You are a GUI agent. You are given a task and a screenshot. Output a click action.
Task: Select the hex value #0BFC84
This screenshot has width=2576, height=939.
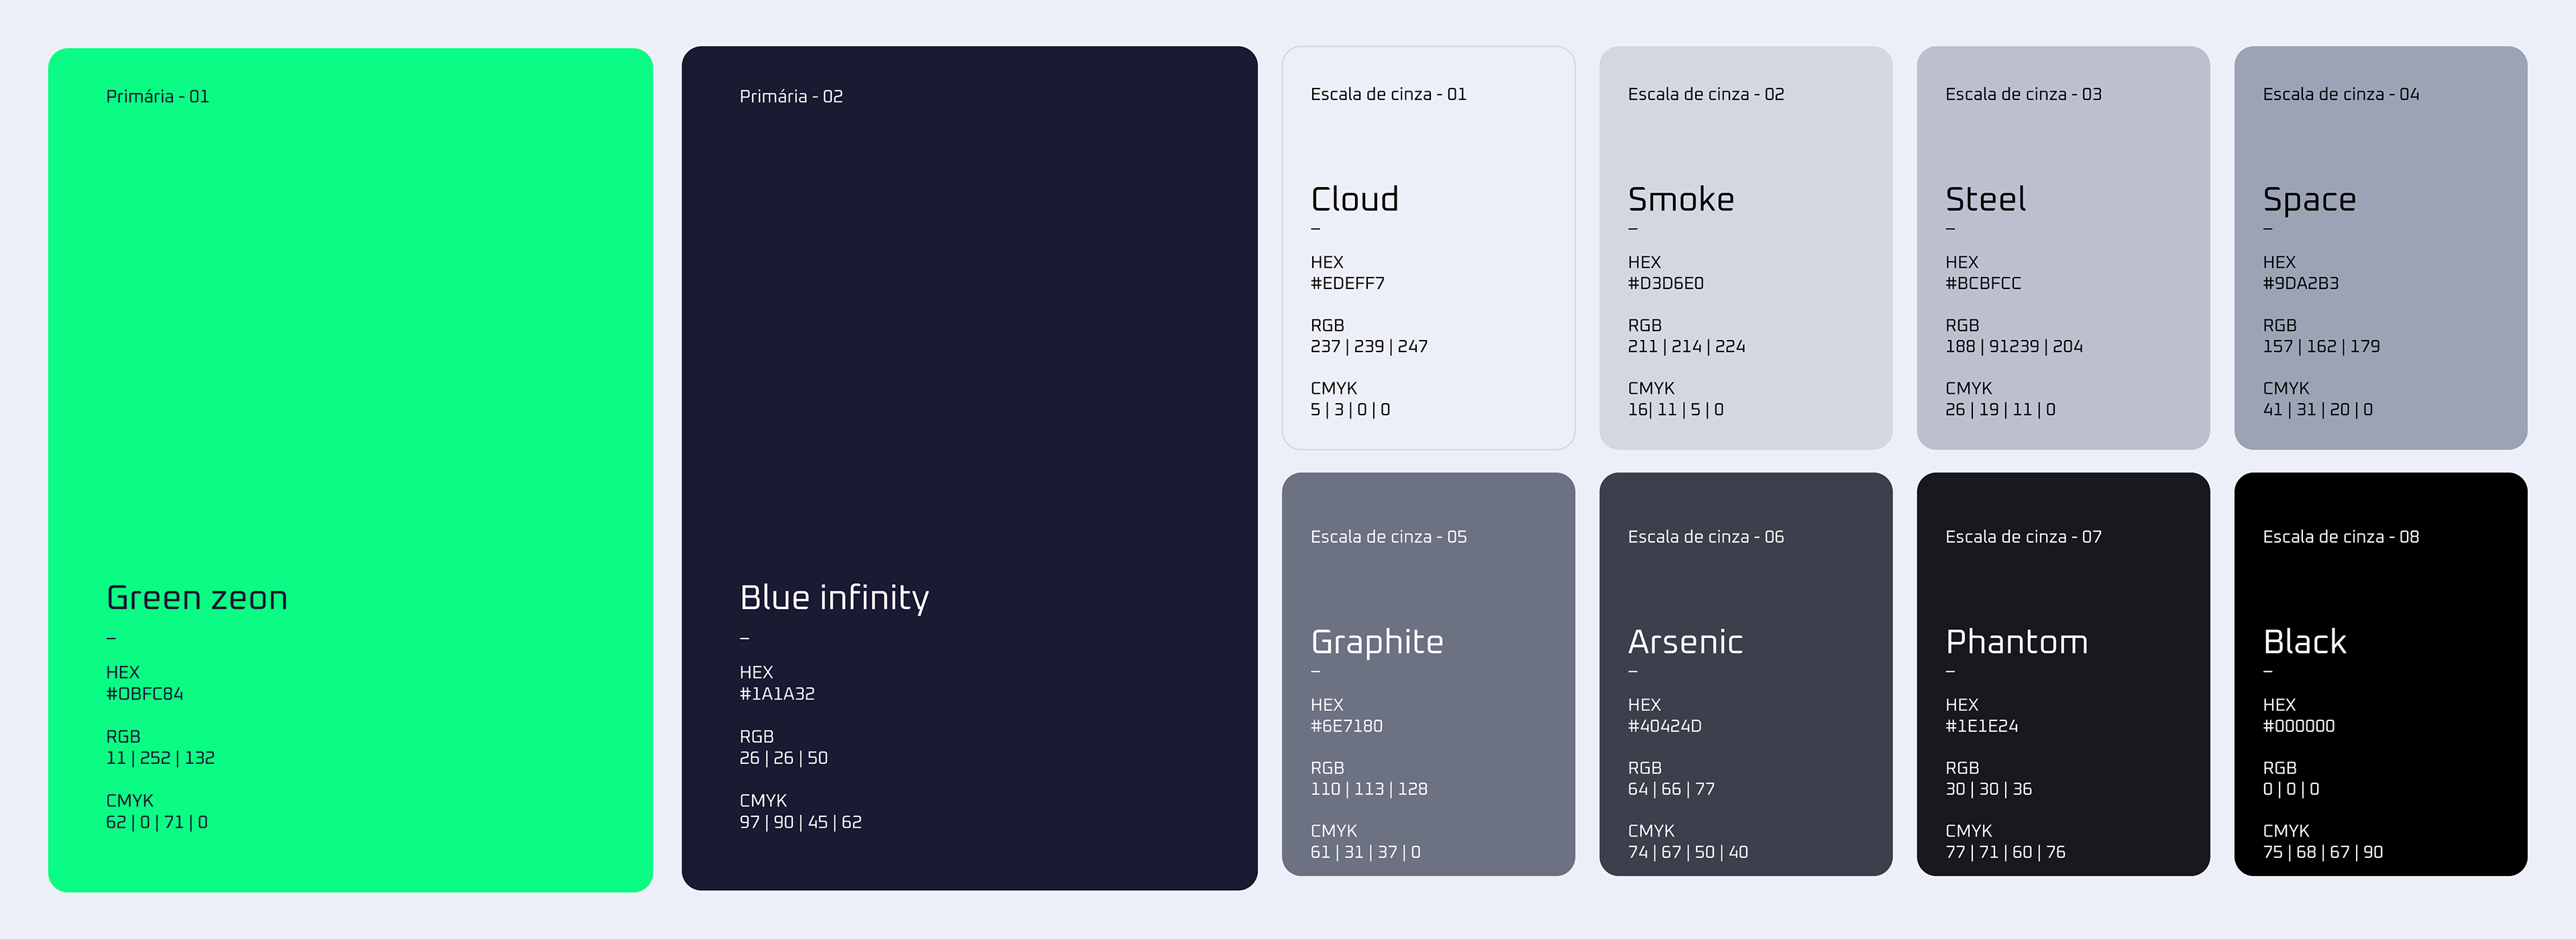tap(145, 694)
